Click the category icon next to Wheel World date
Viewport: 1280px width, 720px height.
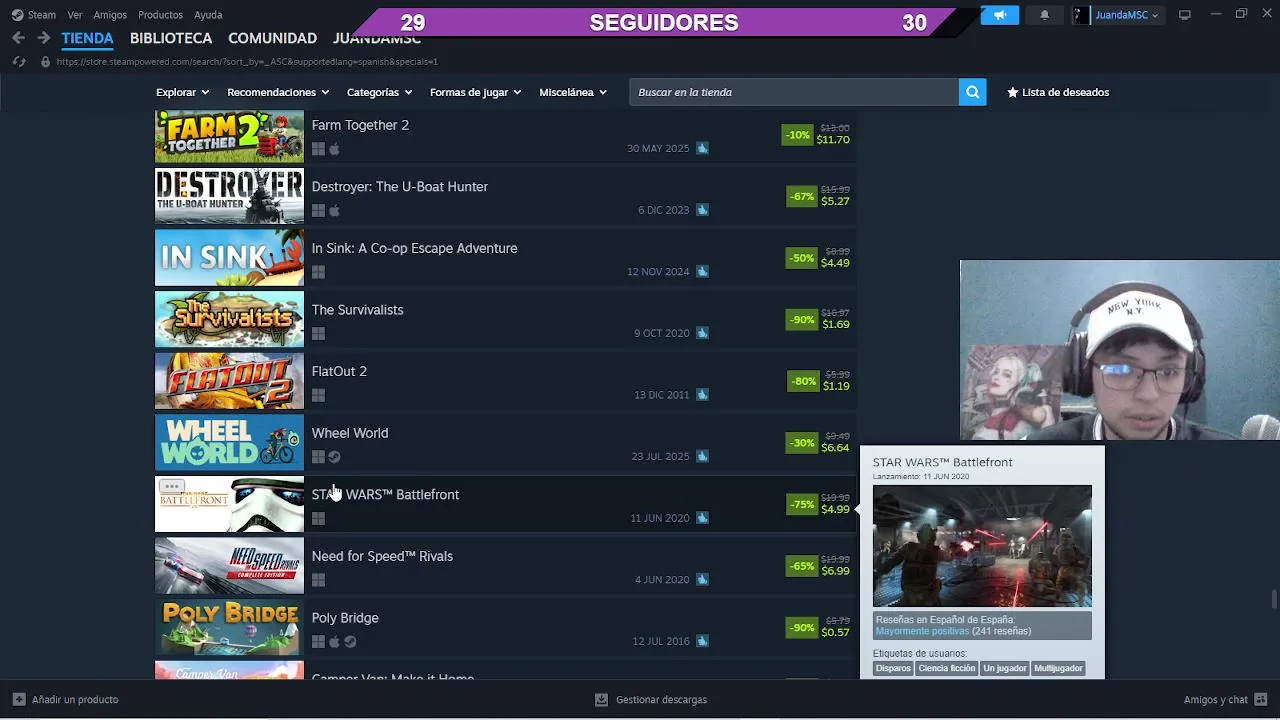click(x=702, y=456)
